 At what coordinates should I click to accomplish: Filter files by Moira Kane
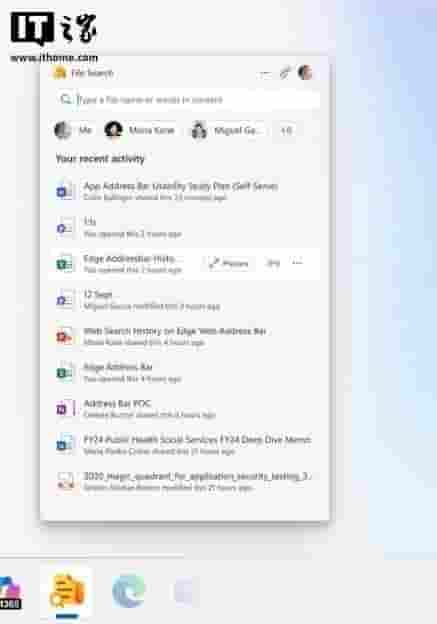point(140,130)
